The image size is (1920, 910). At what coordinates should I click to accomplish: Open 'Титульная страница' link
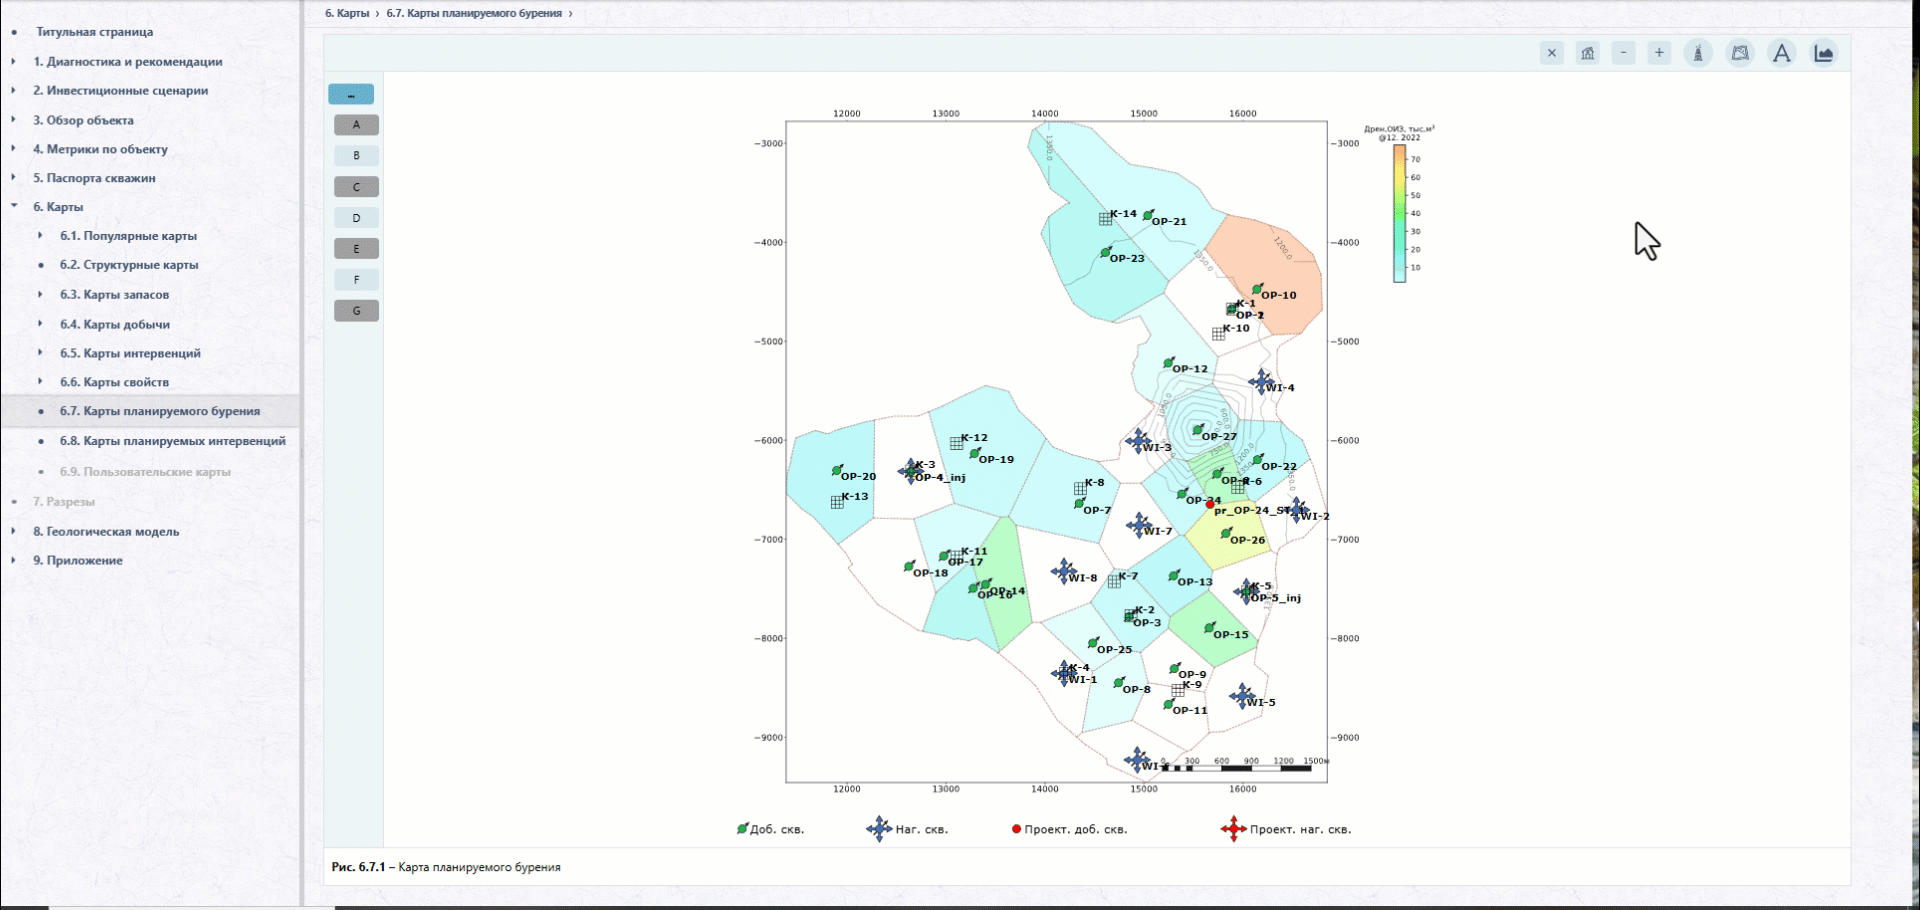95,32
